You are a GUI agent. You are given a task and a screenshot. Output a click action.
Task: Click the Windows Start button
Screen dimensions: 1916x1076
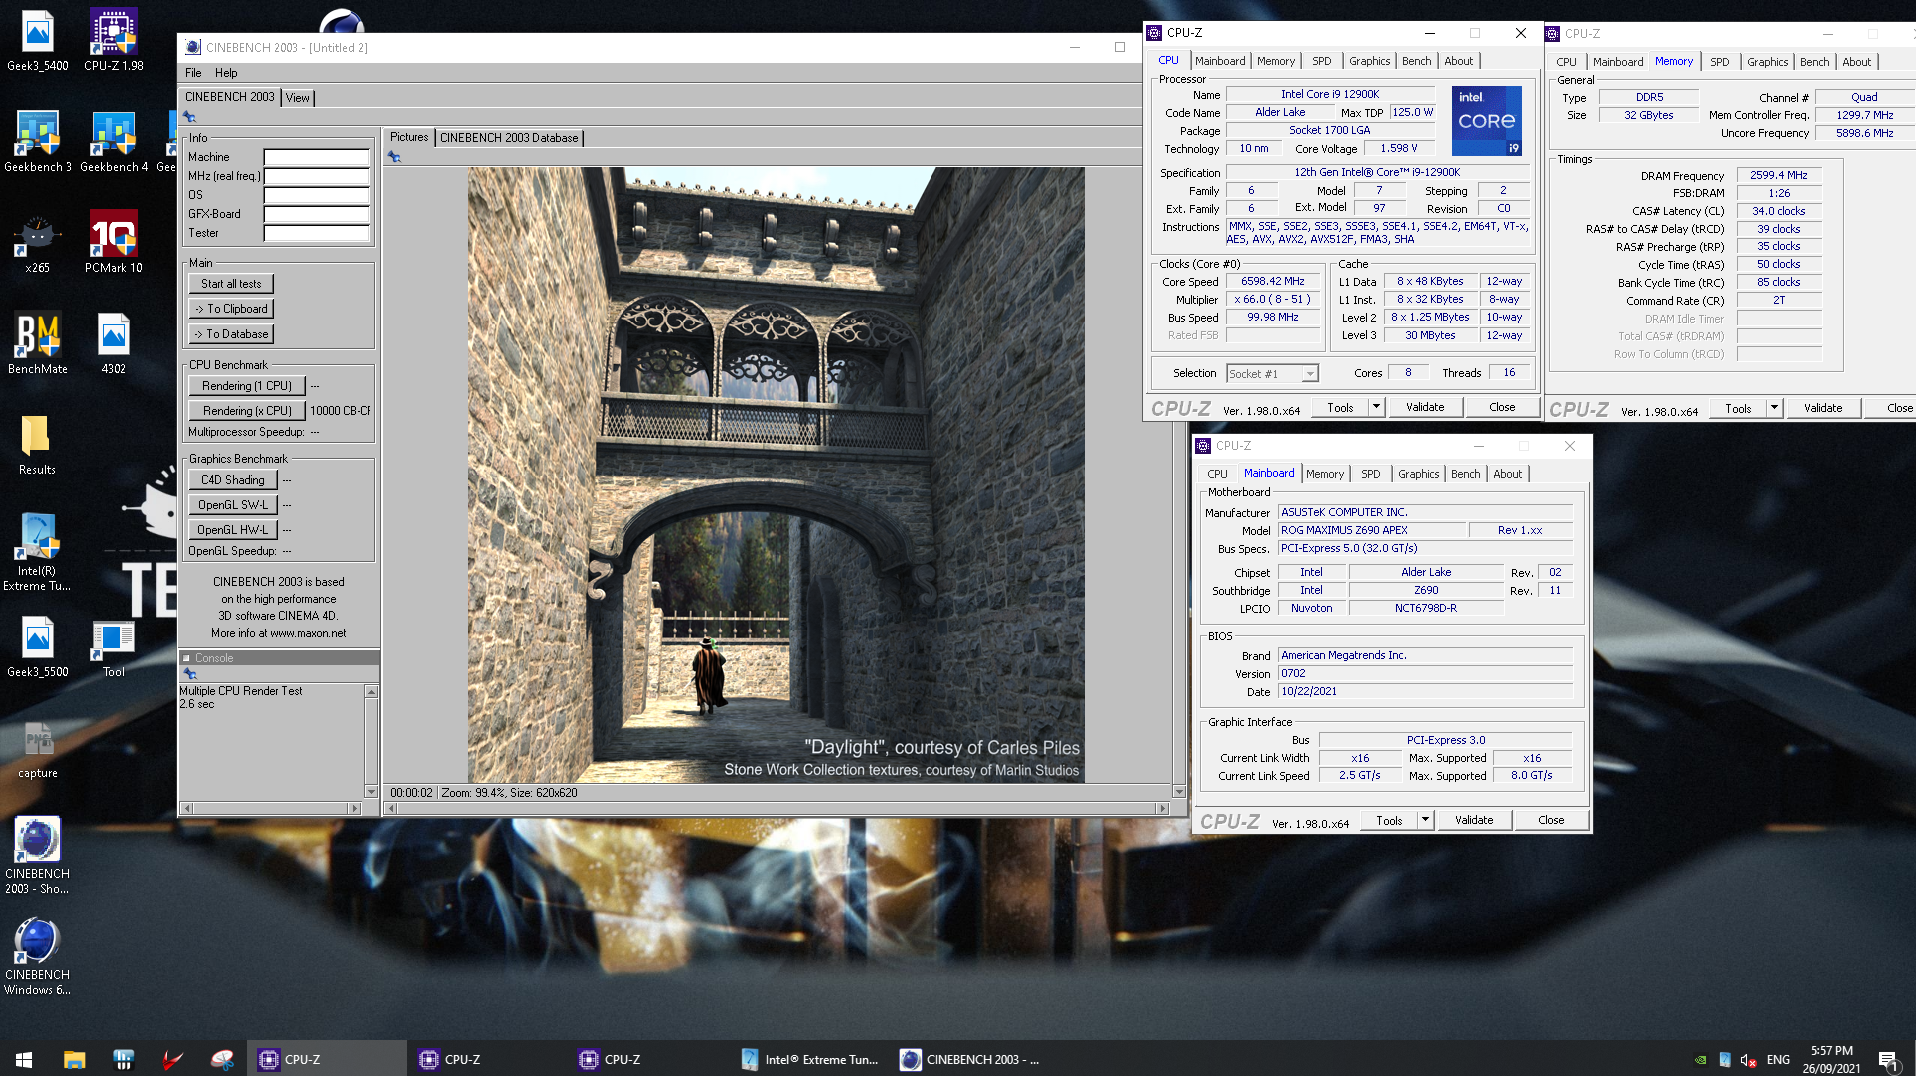pos(24,1059)
